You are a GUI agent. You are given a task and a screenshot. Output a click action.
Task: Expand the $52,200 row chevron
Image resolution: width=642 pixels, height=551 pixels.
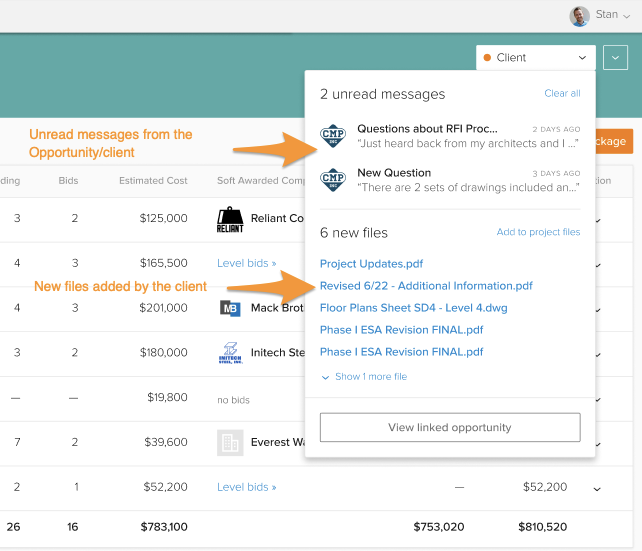tap(597, 488)
